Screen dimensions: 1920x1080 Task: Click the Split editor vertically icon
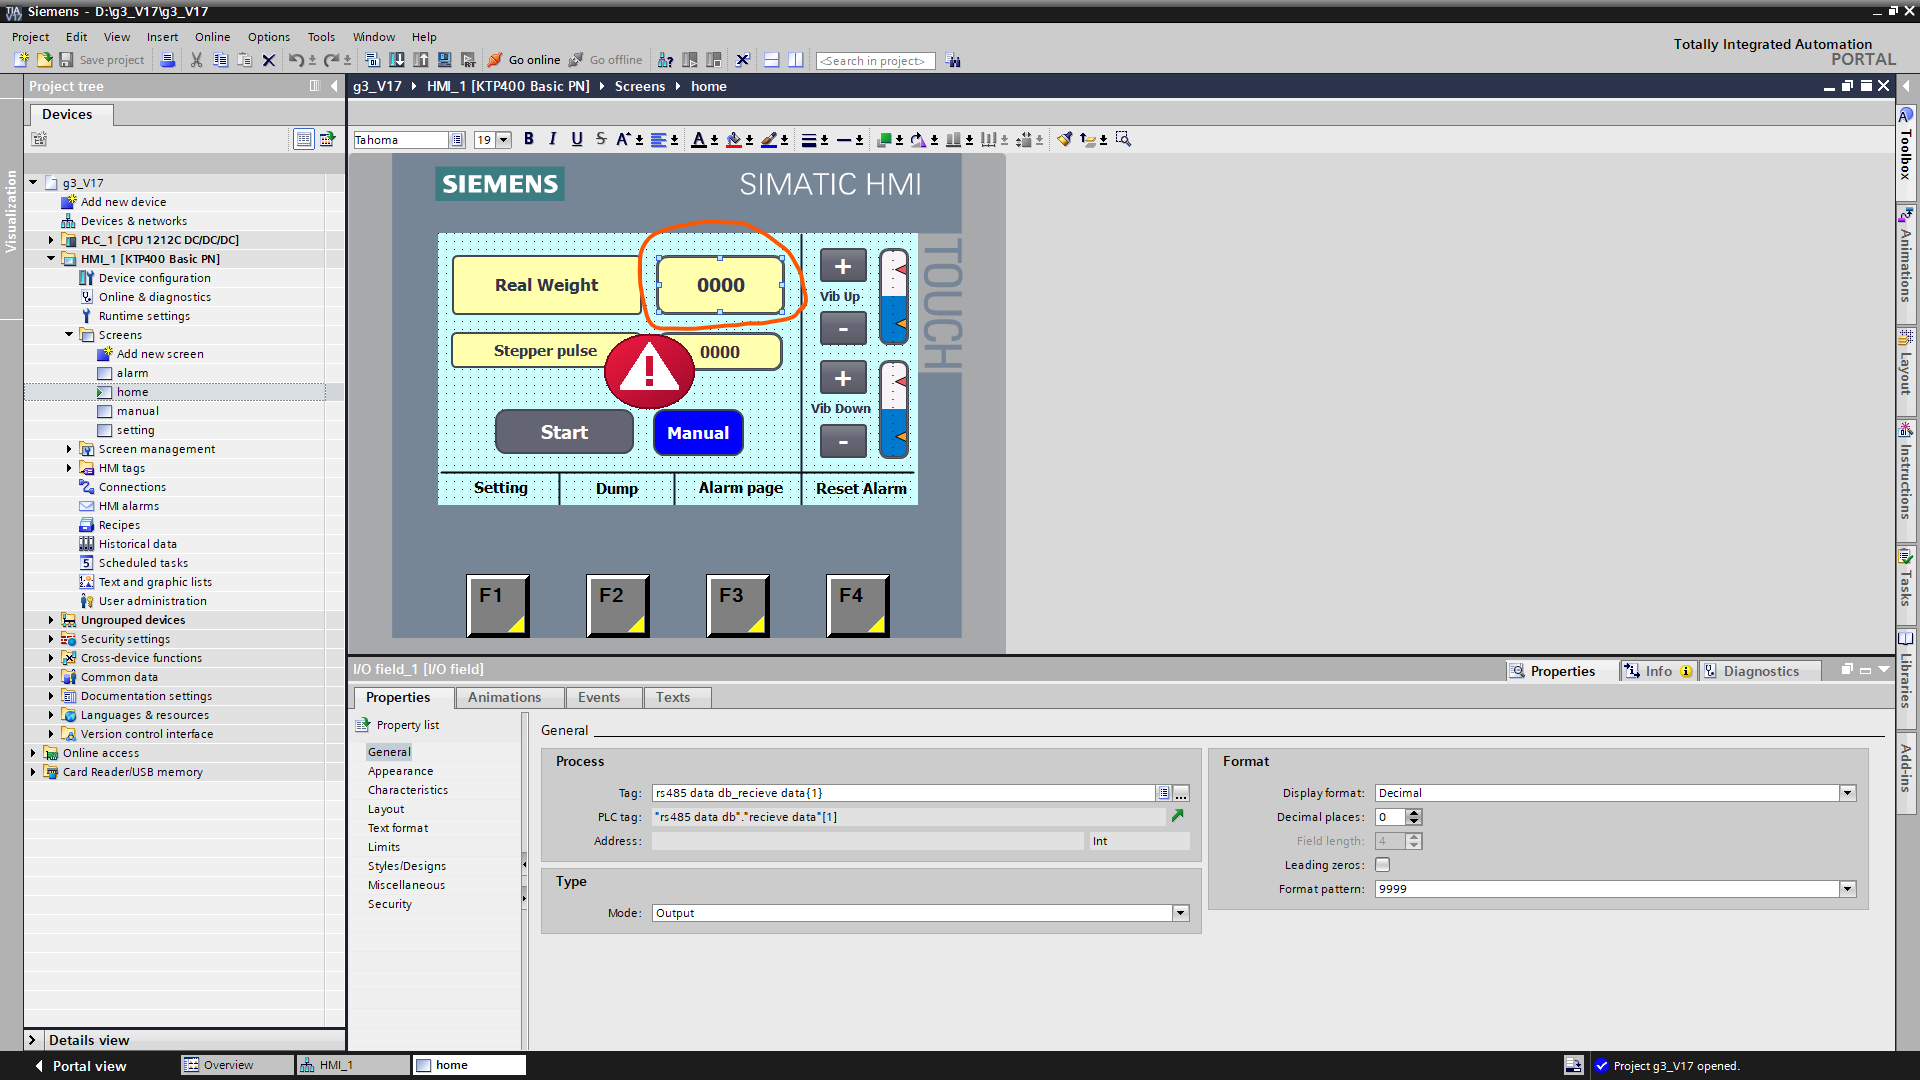(795, 60)
